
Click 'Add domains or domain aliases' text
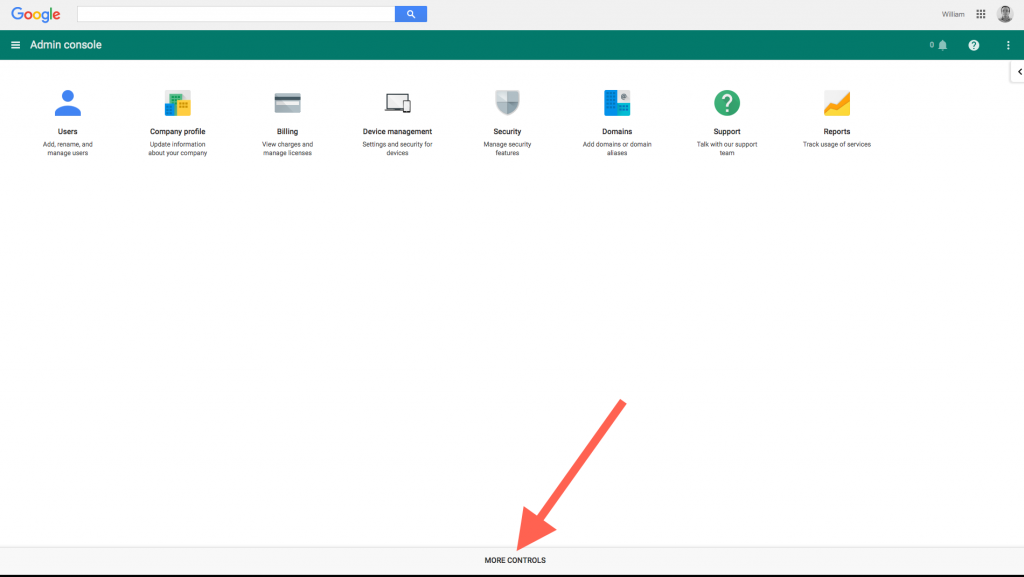click(x=617, y=149)
